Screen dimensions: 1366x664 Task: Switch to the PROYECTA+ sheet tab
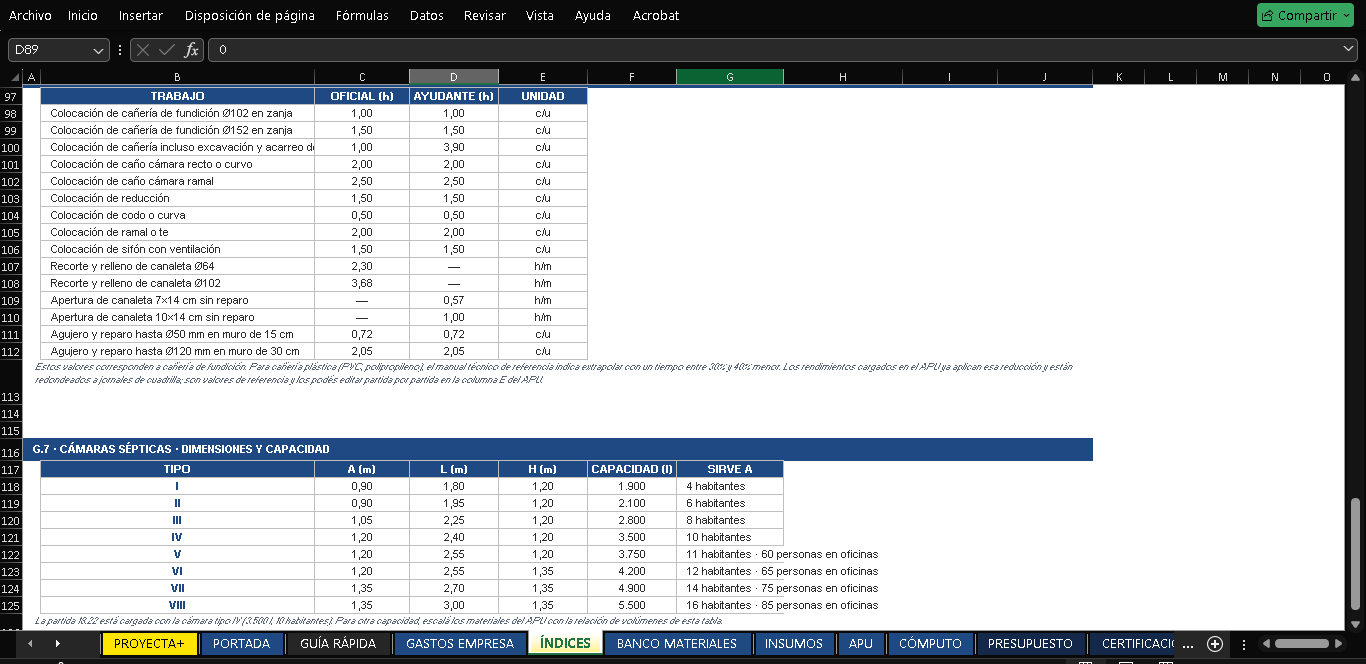[149, 644]
